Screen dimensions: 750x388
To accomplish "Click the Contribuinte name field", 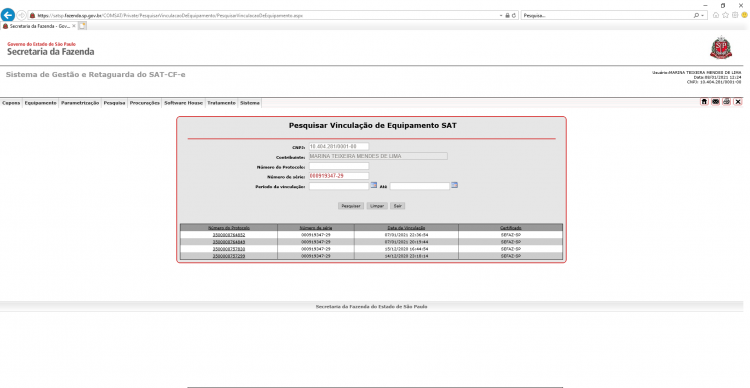I will 378,156.
